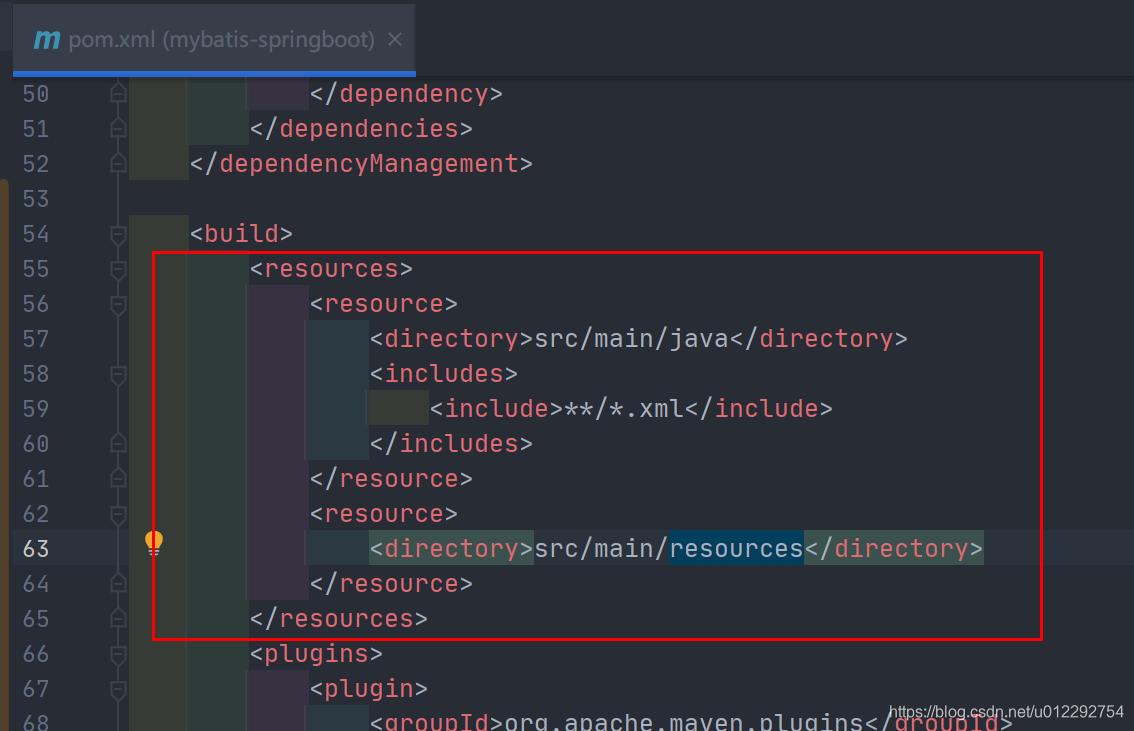
Task: Click the closing dependencyManagement tag
Action: click(x=361, y=163)
